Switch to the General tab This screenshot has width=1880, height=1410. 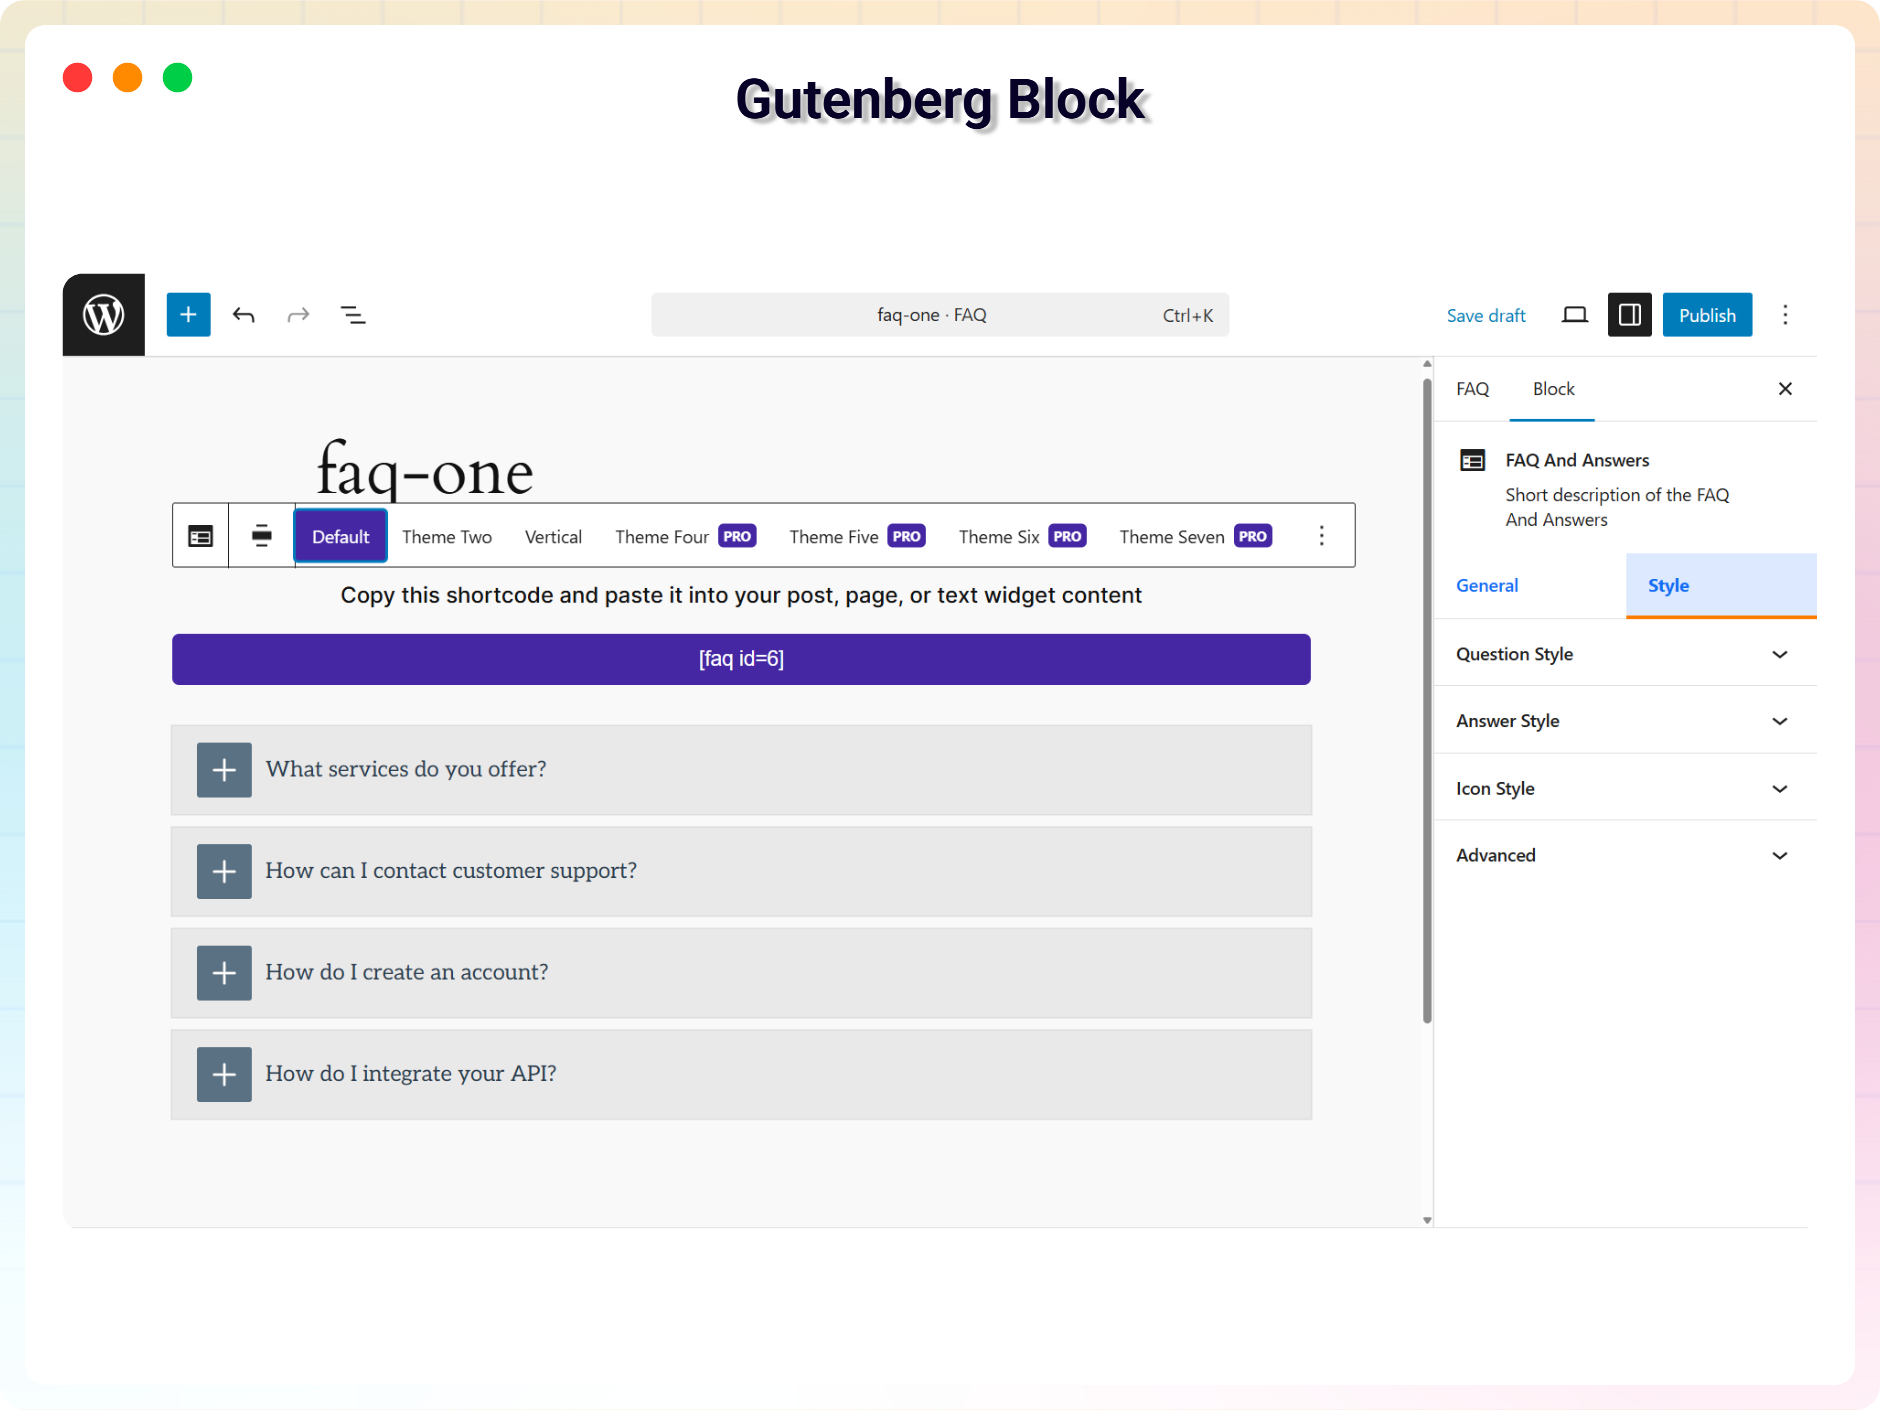[x=1486, y=585]
